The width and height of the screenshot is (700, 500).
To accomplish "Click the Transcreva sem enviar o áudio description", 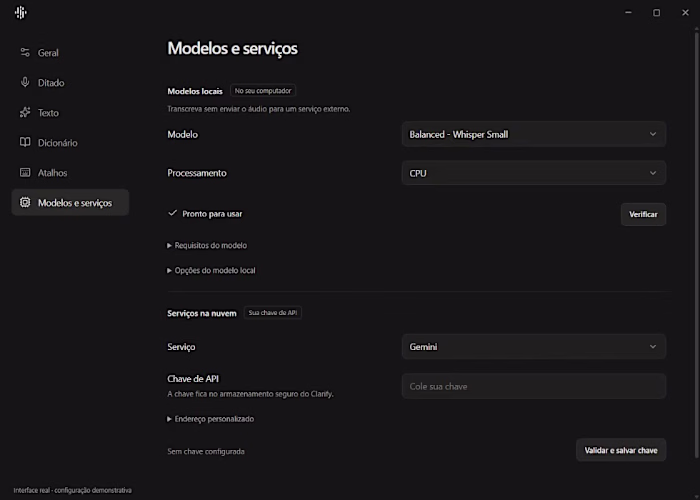I will tap(259, 109).
